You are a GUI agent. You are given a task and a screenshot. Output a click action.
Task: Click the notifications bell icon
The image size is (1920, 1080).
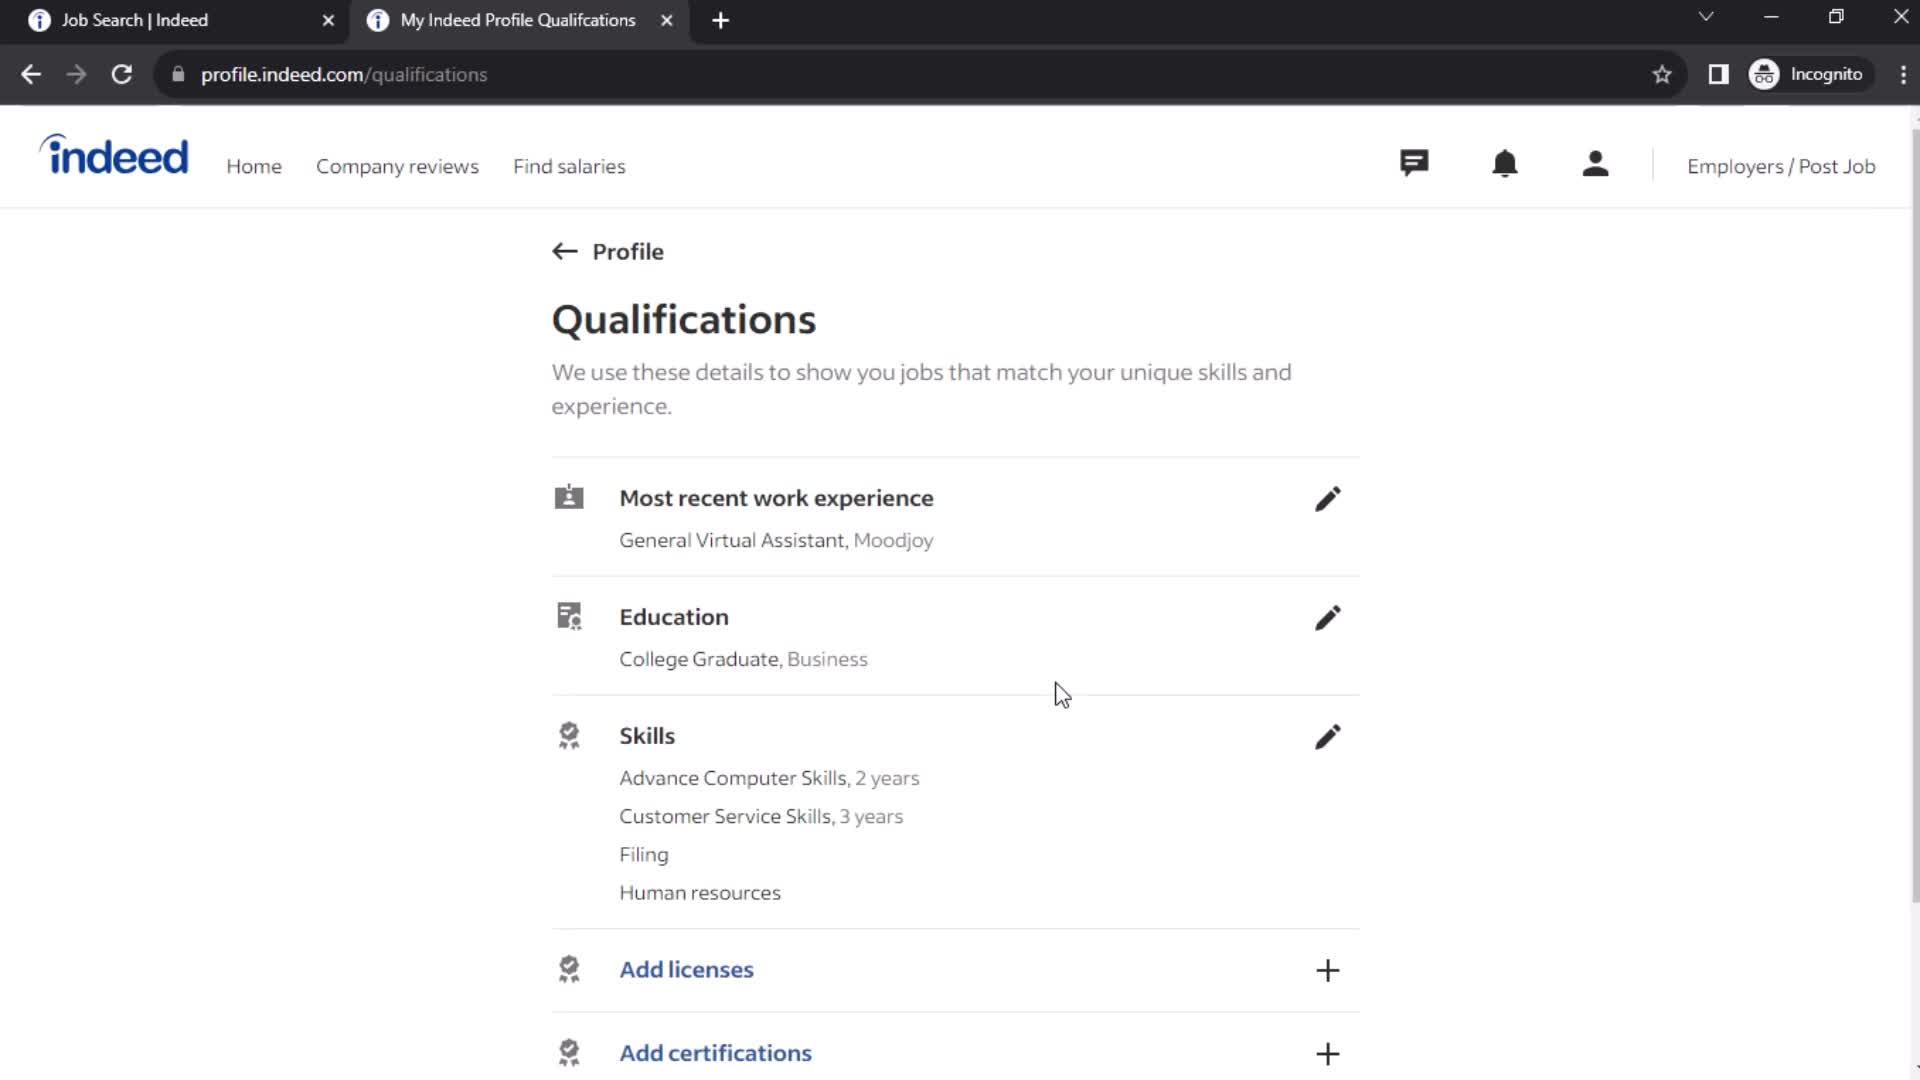point(1505,165)
